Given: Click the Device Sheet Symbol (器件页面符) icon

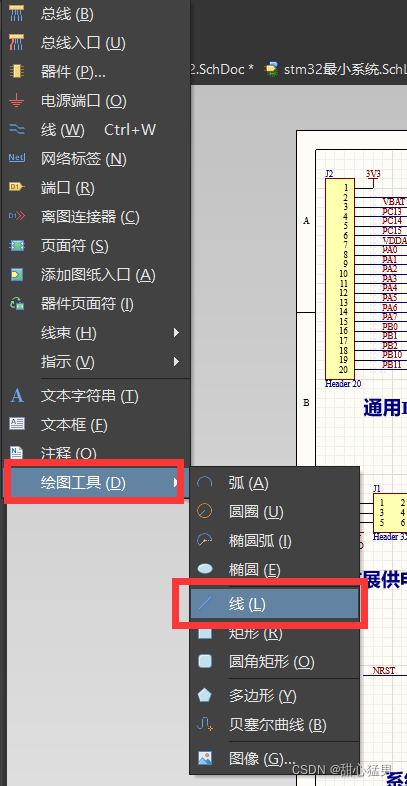Looking at the screenshot, I should pos(17,303).
